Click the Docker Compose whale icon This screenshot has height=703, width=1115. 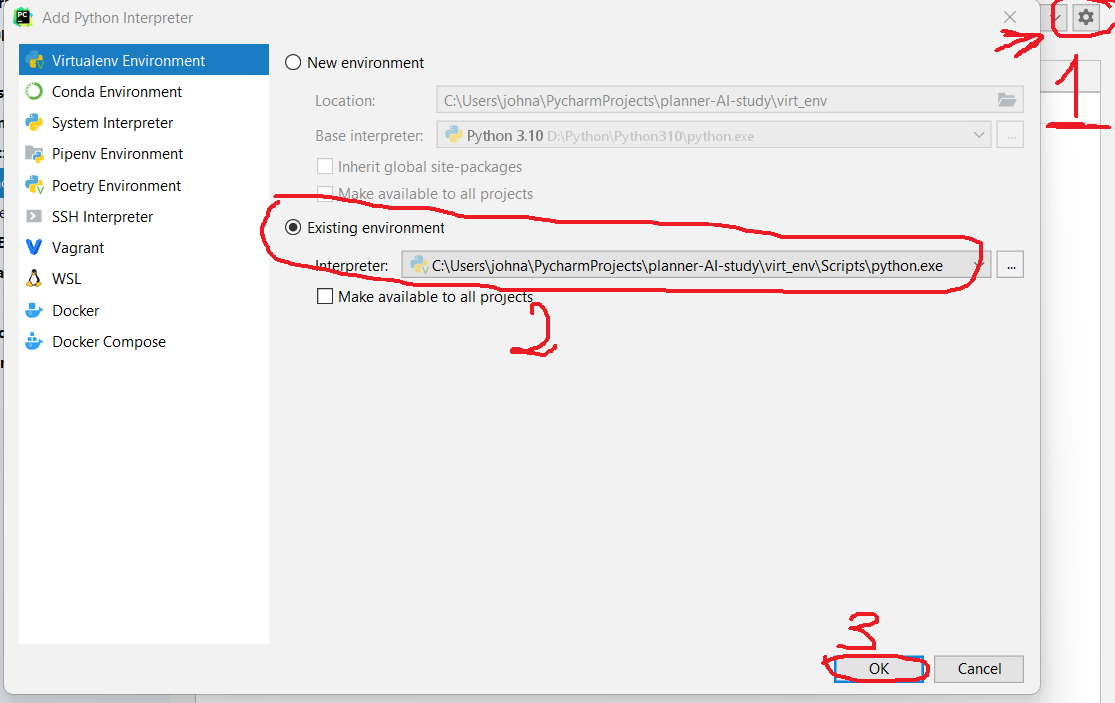pos(34,342)
